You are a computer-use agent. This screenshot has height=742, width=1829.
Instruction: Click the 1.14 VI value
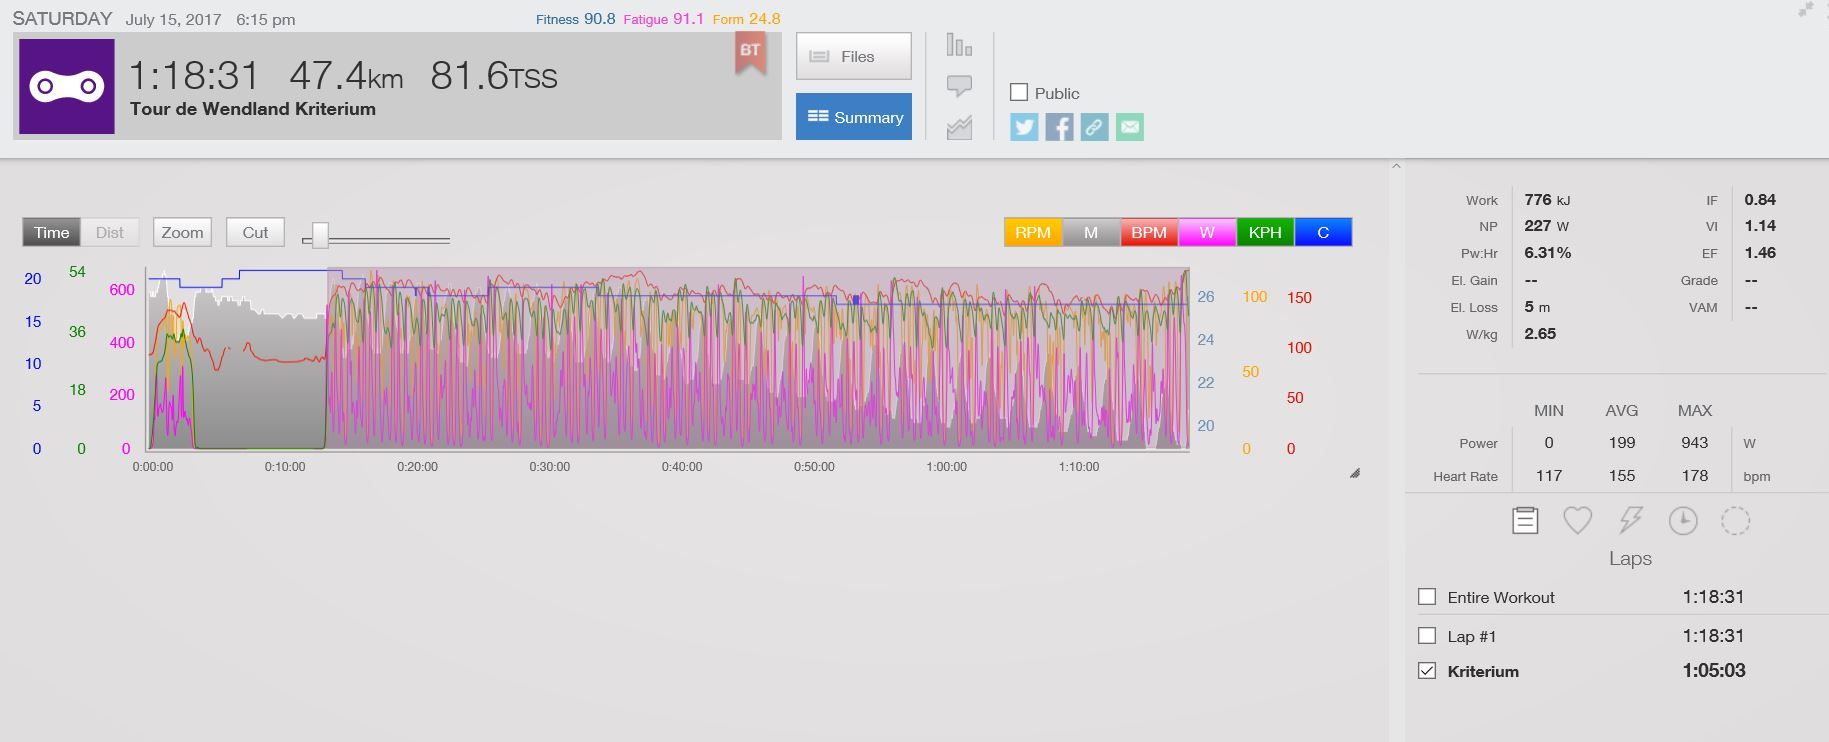pos(1760,226)
